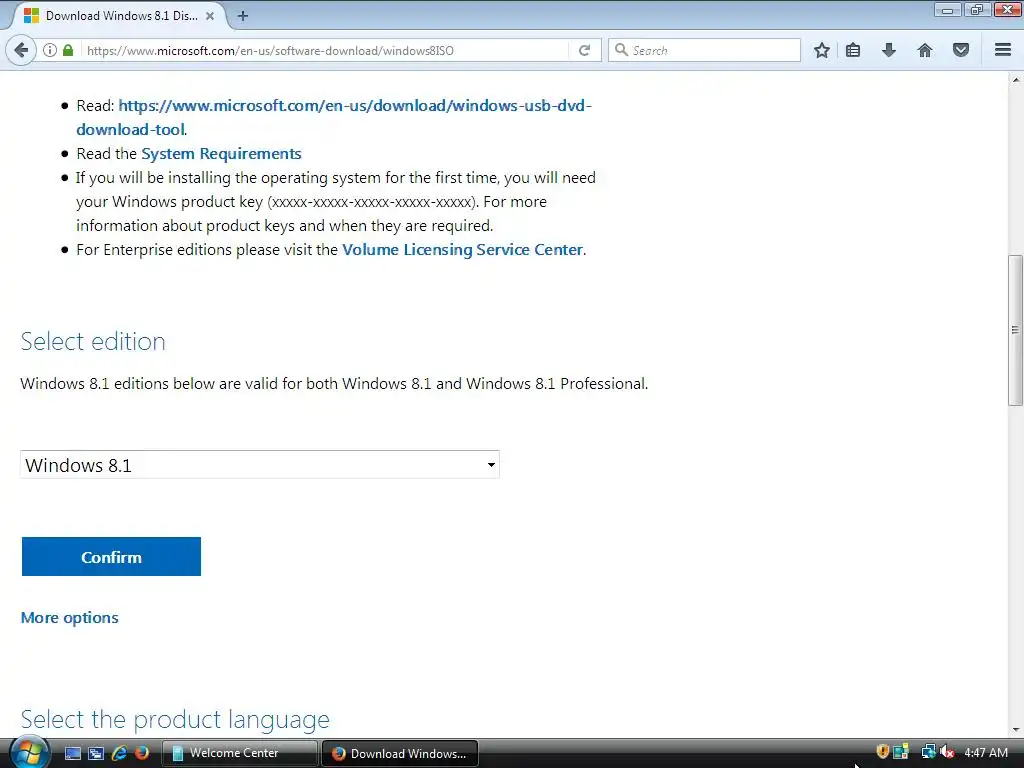Expand the Windows 8.1 edition dropdown
1024x768 pixels.
[x=260, y=464]
